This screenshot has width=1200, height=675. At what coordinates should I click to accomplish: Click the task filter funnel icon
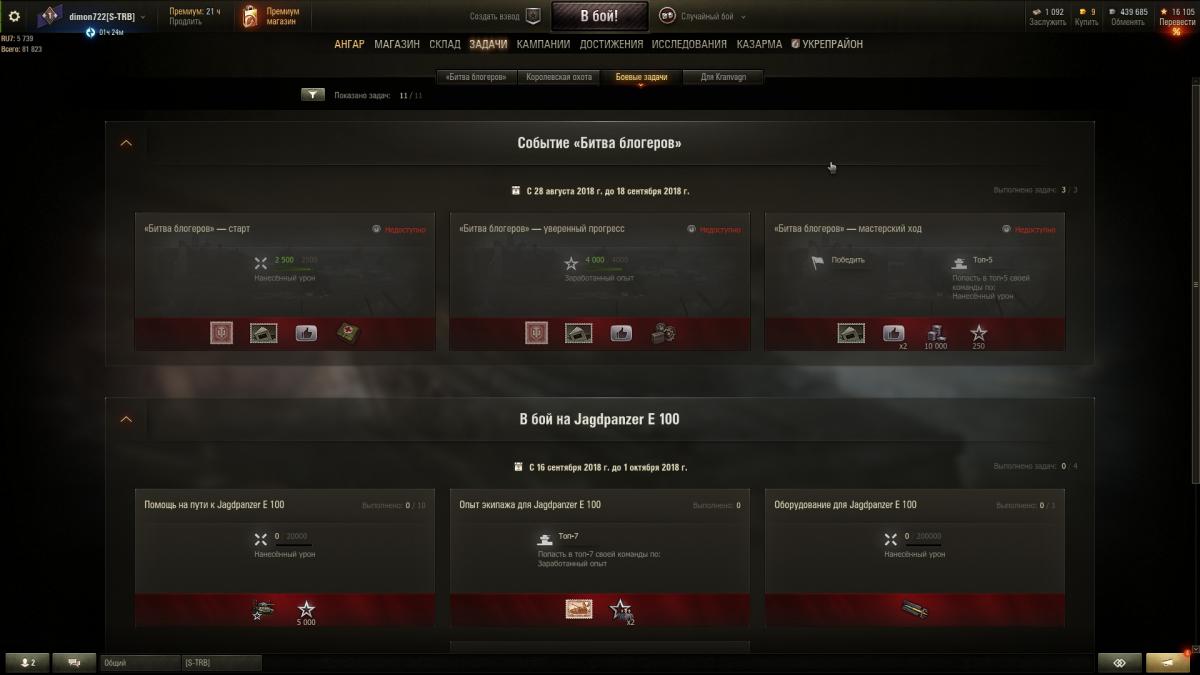click(313, 95)
